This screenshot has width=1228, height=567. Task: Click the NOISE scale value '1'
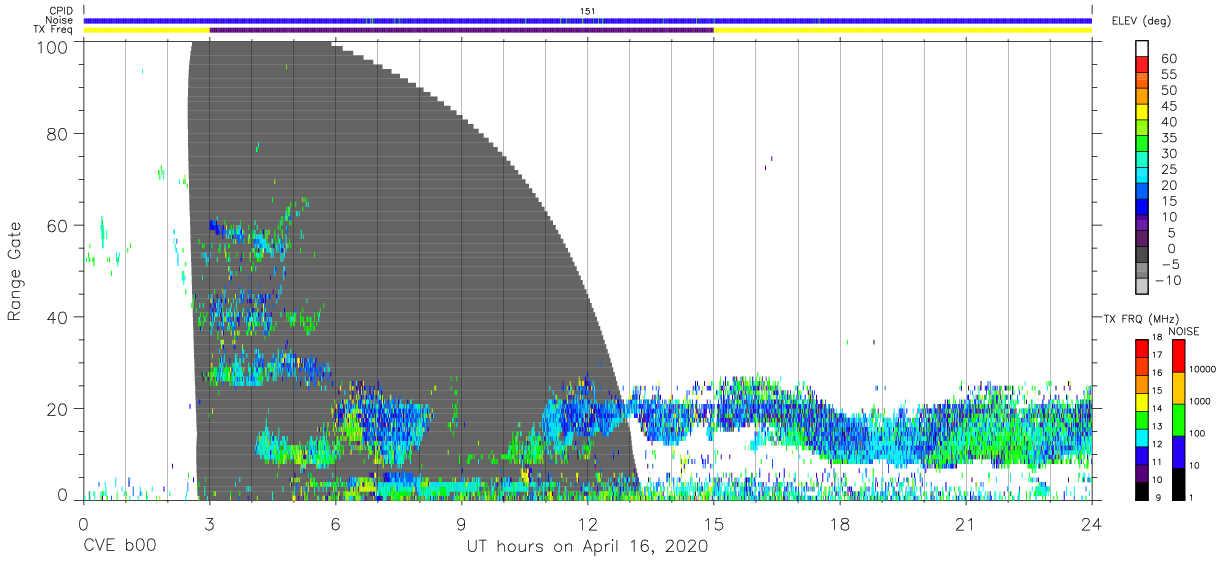(x=1190, y=497)
